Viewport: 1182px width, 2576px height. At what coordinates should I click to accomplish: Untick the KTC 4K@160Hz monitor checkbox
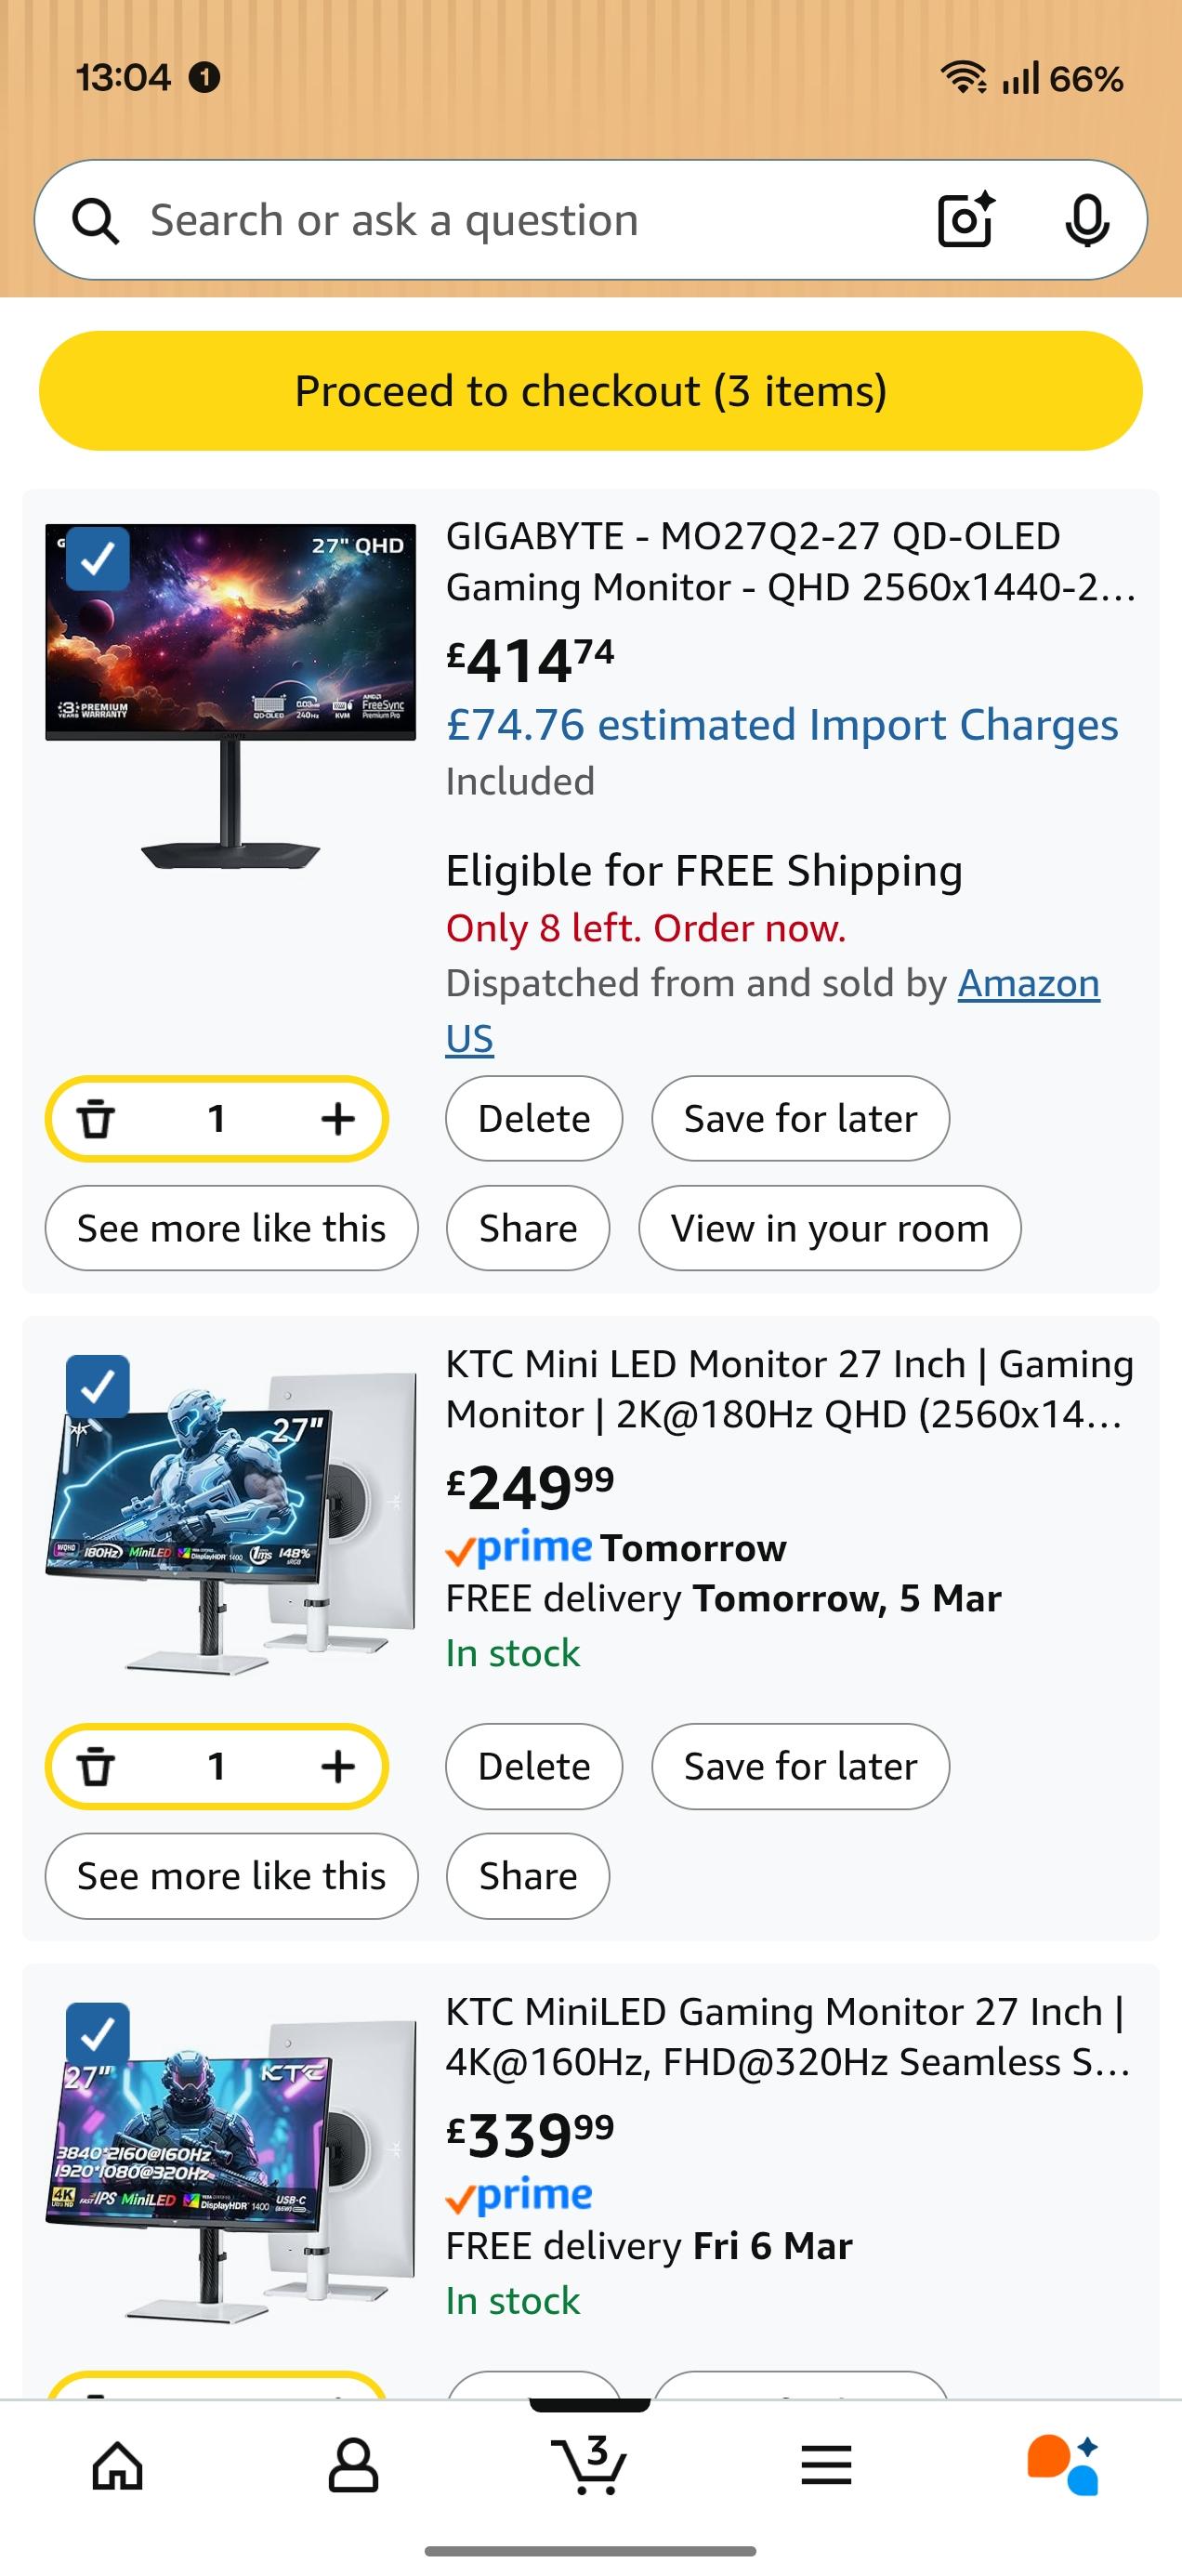tap(97, 2034)
